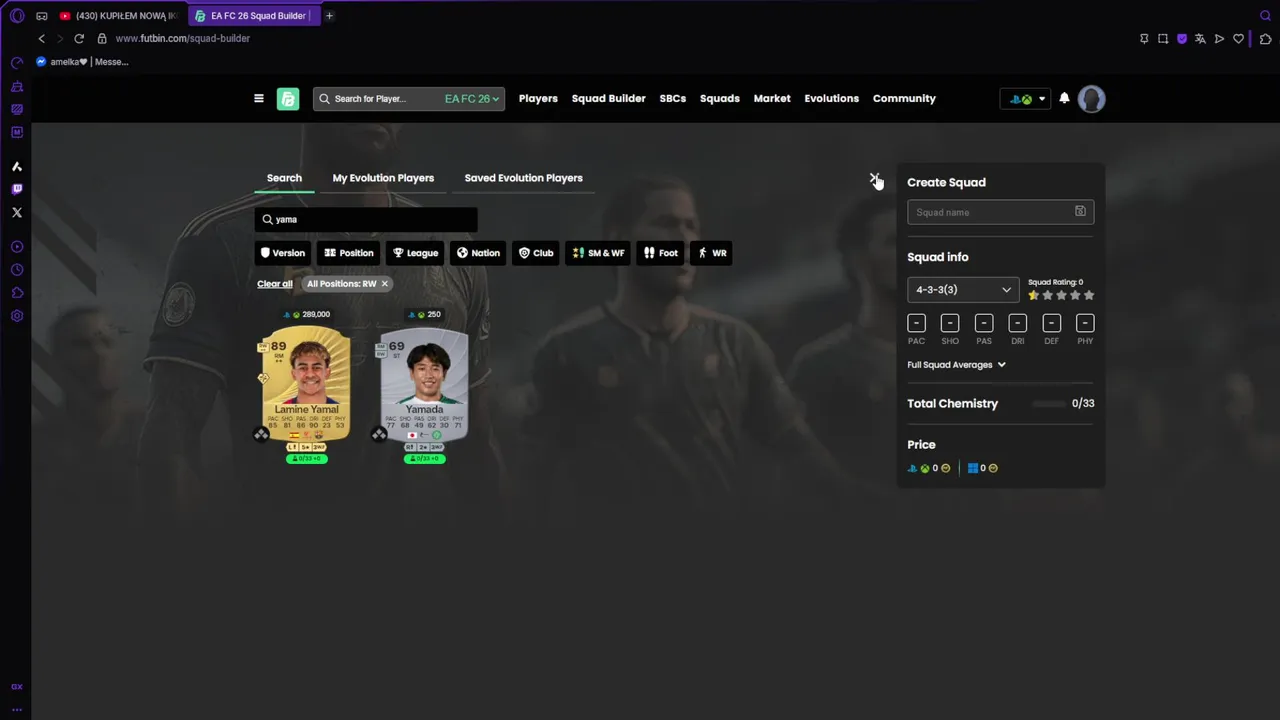This screenshot has height=720, width=1280.
Task: Click the SHO average box
Action: [x=950, y=323]
